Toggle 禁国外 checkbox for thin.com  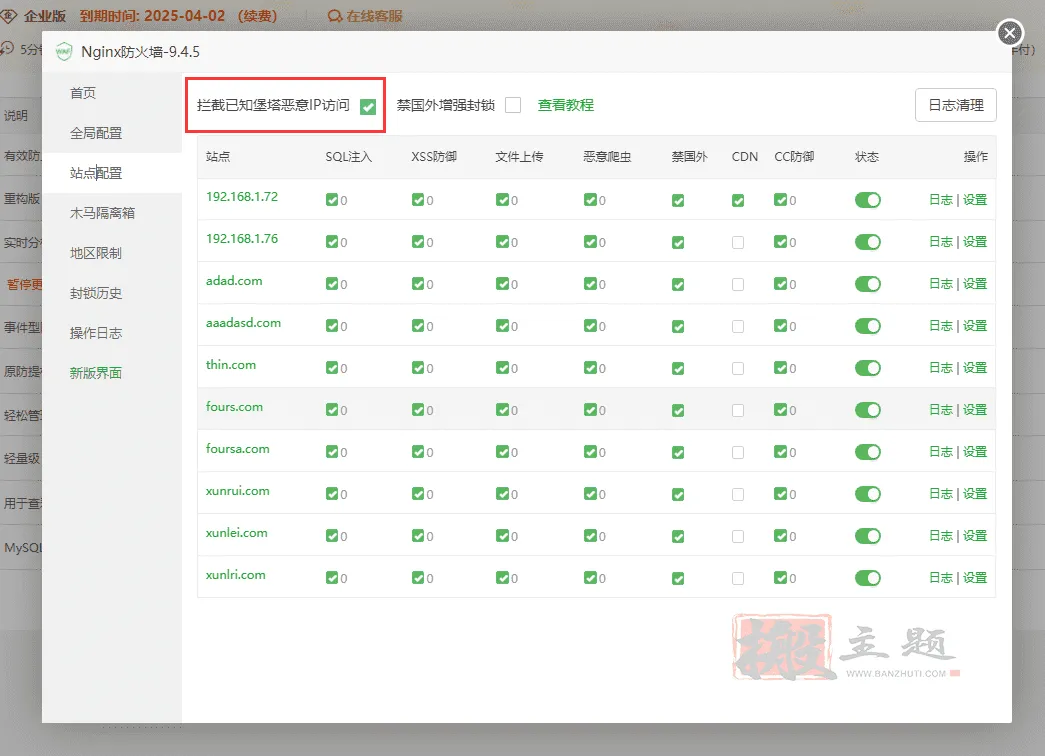(x=678, y=369)
